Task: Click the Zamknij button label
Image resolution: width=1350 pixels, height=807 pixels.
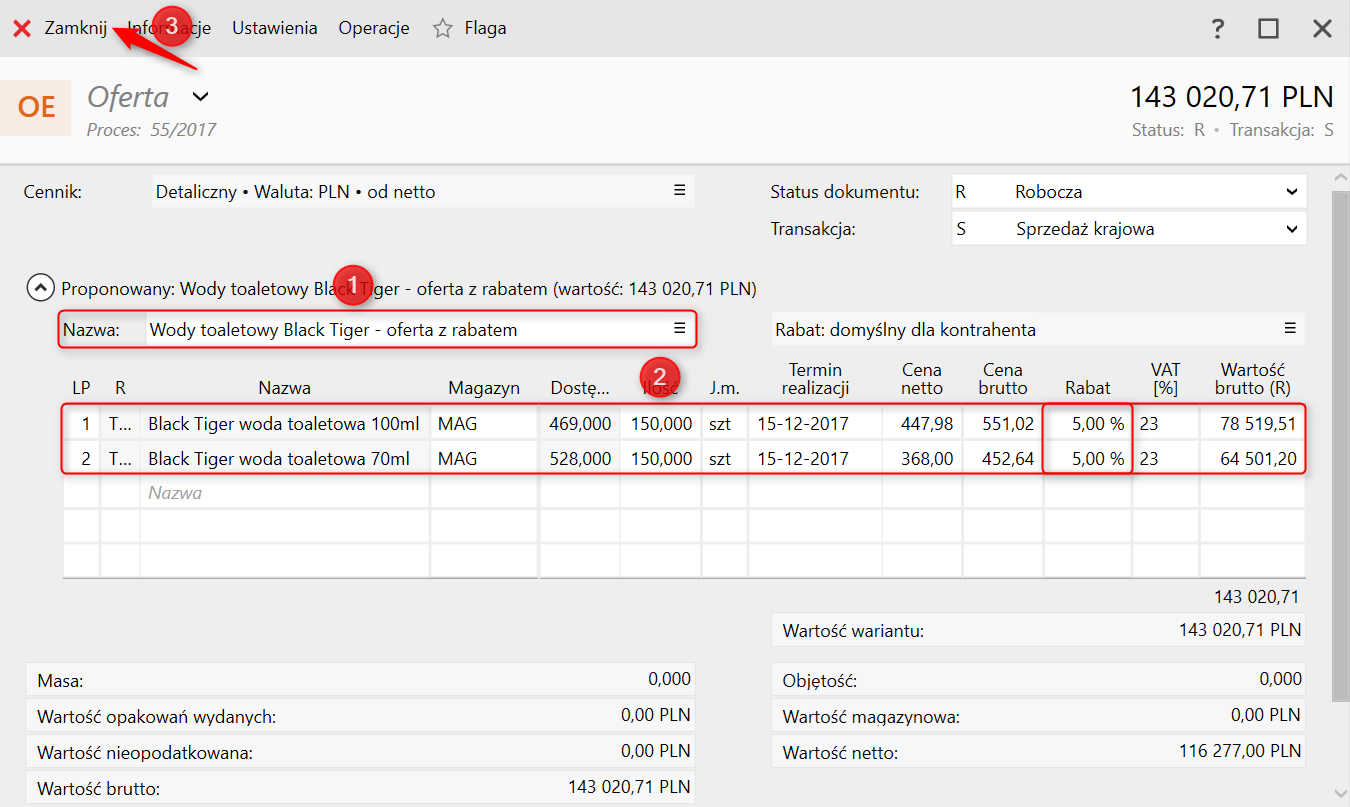Action: click(75, 28)
